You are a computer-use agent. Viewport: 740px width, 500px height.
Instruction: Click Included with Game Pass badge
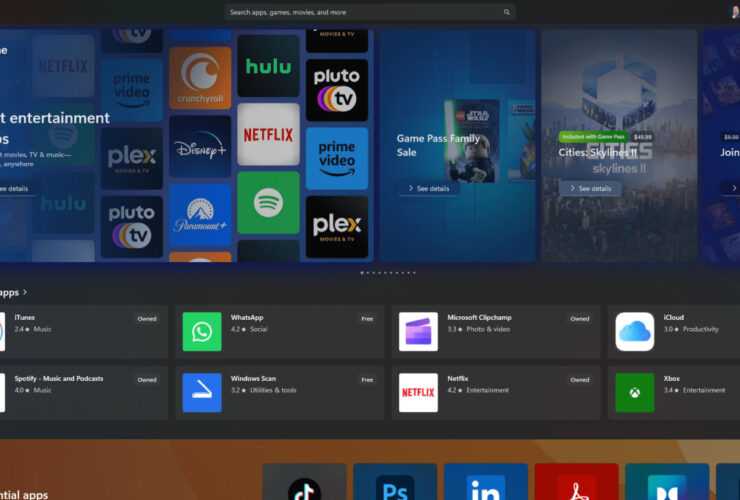[x=593, y=137]
